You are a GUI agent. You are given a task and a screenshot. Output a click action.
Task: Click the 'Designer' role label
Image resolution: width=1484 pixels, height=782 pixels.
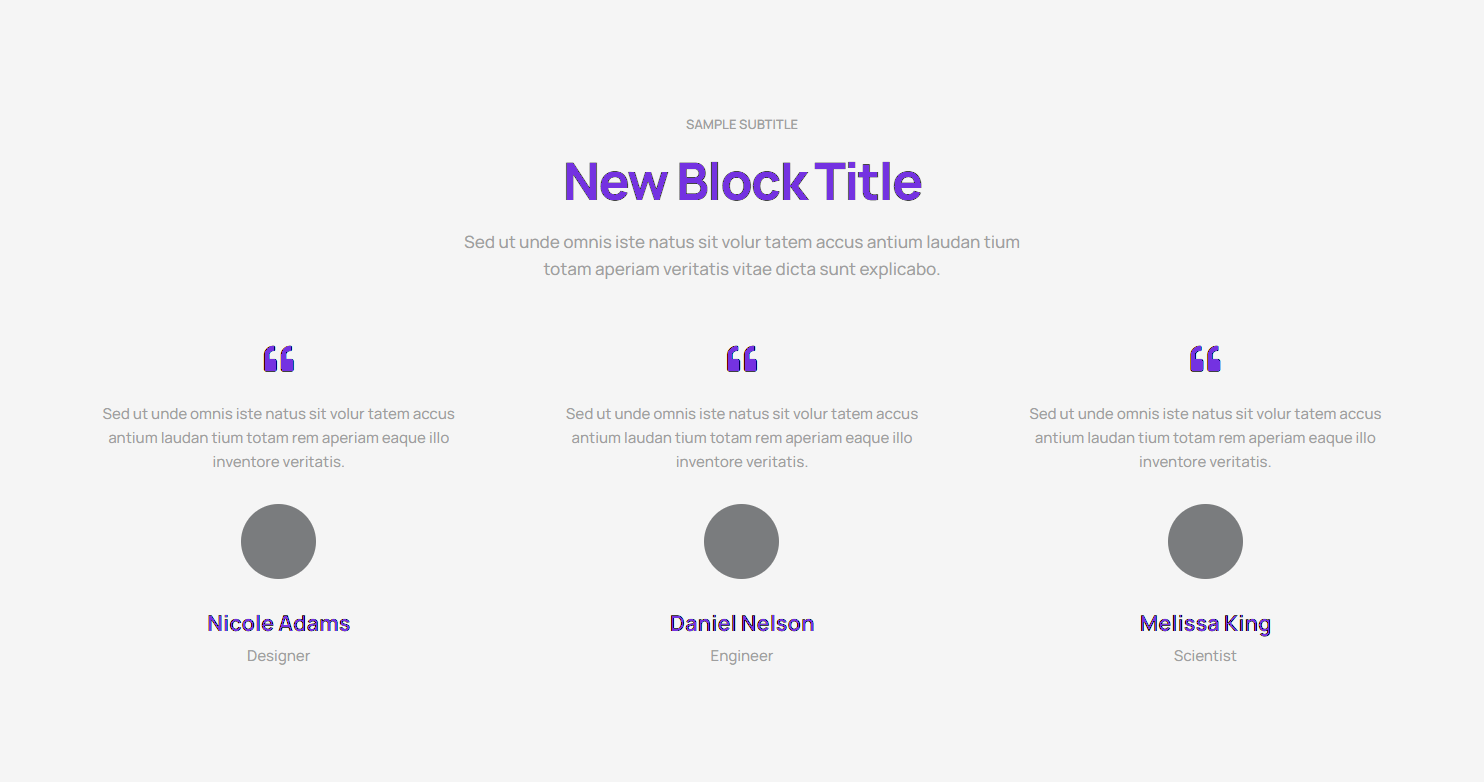(x=279, y=656)
